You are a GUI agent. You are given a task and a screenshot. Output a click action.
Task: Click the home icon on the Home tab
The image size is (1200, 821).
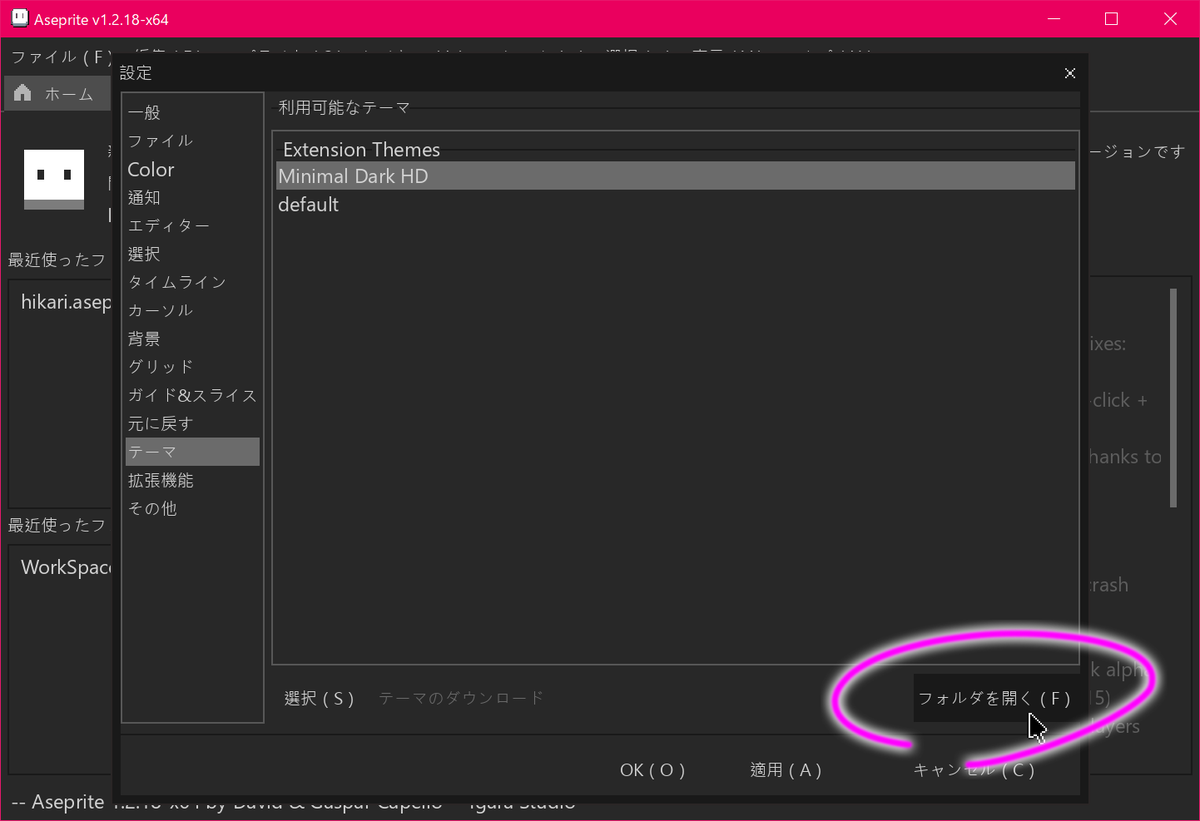(20, 92)
